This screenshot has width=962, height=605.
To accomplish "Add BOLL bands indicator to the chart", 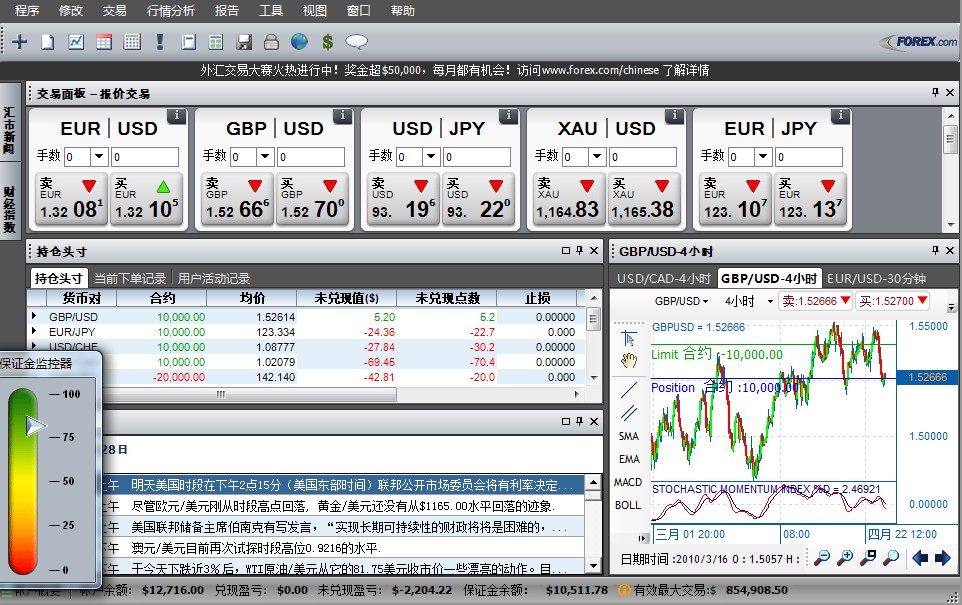I will coord(628,505).
